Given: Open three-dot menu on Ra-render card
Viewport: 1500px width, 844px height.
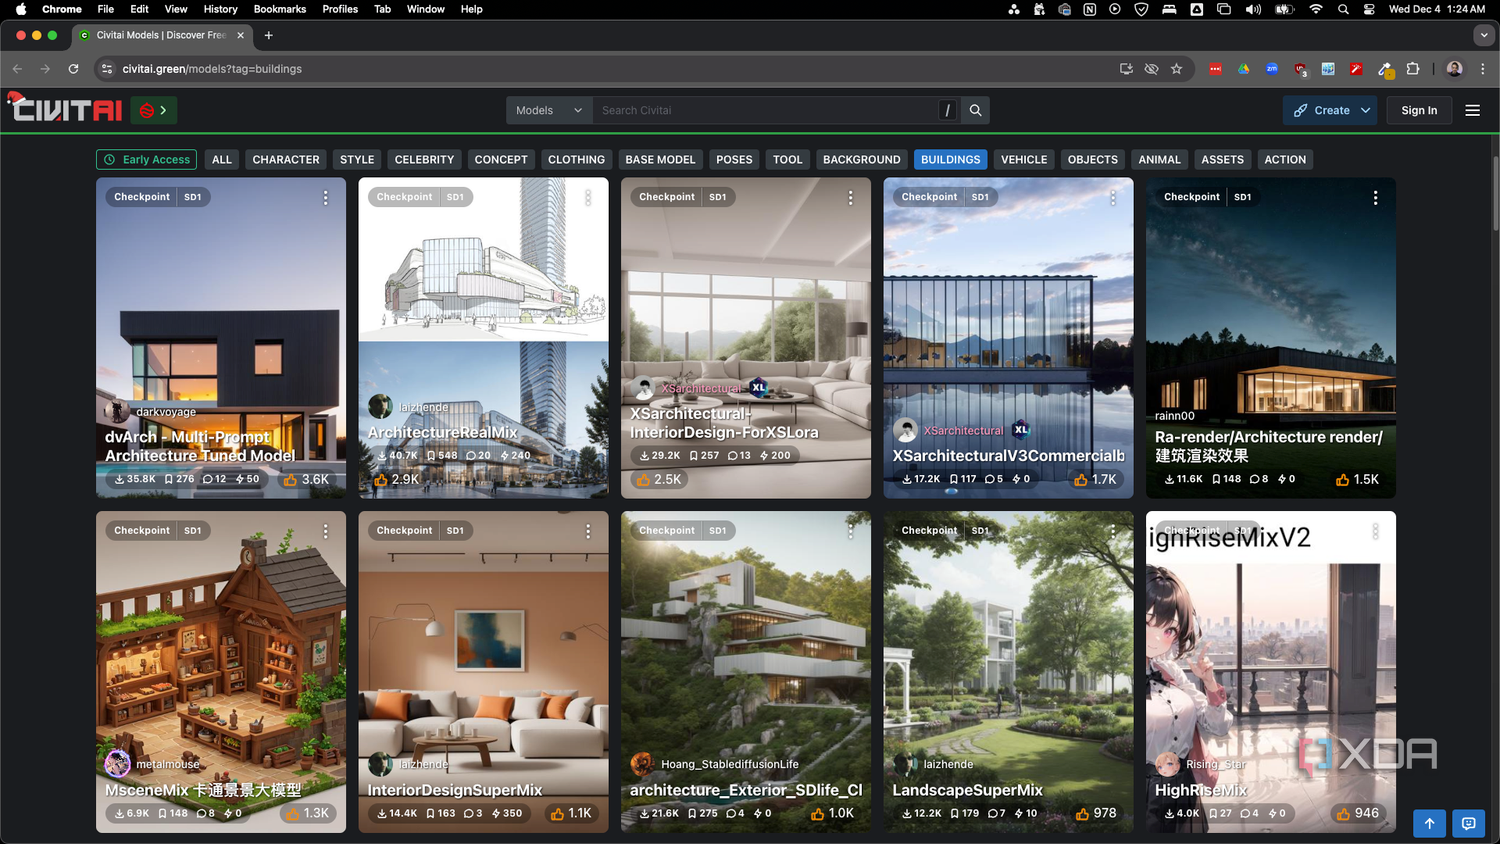Looking at the screenshot, I should (1375, 198).
